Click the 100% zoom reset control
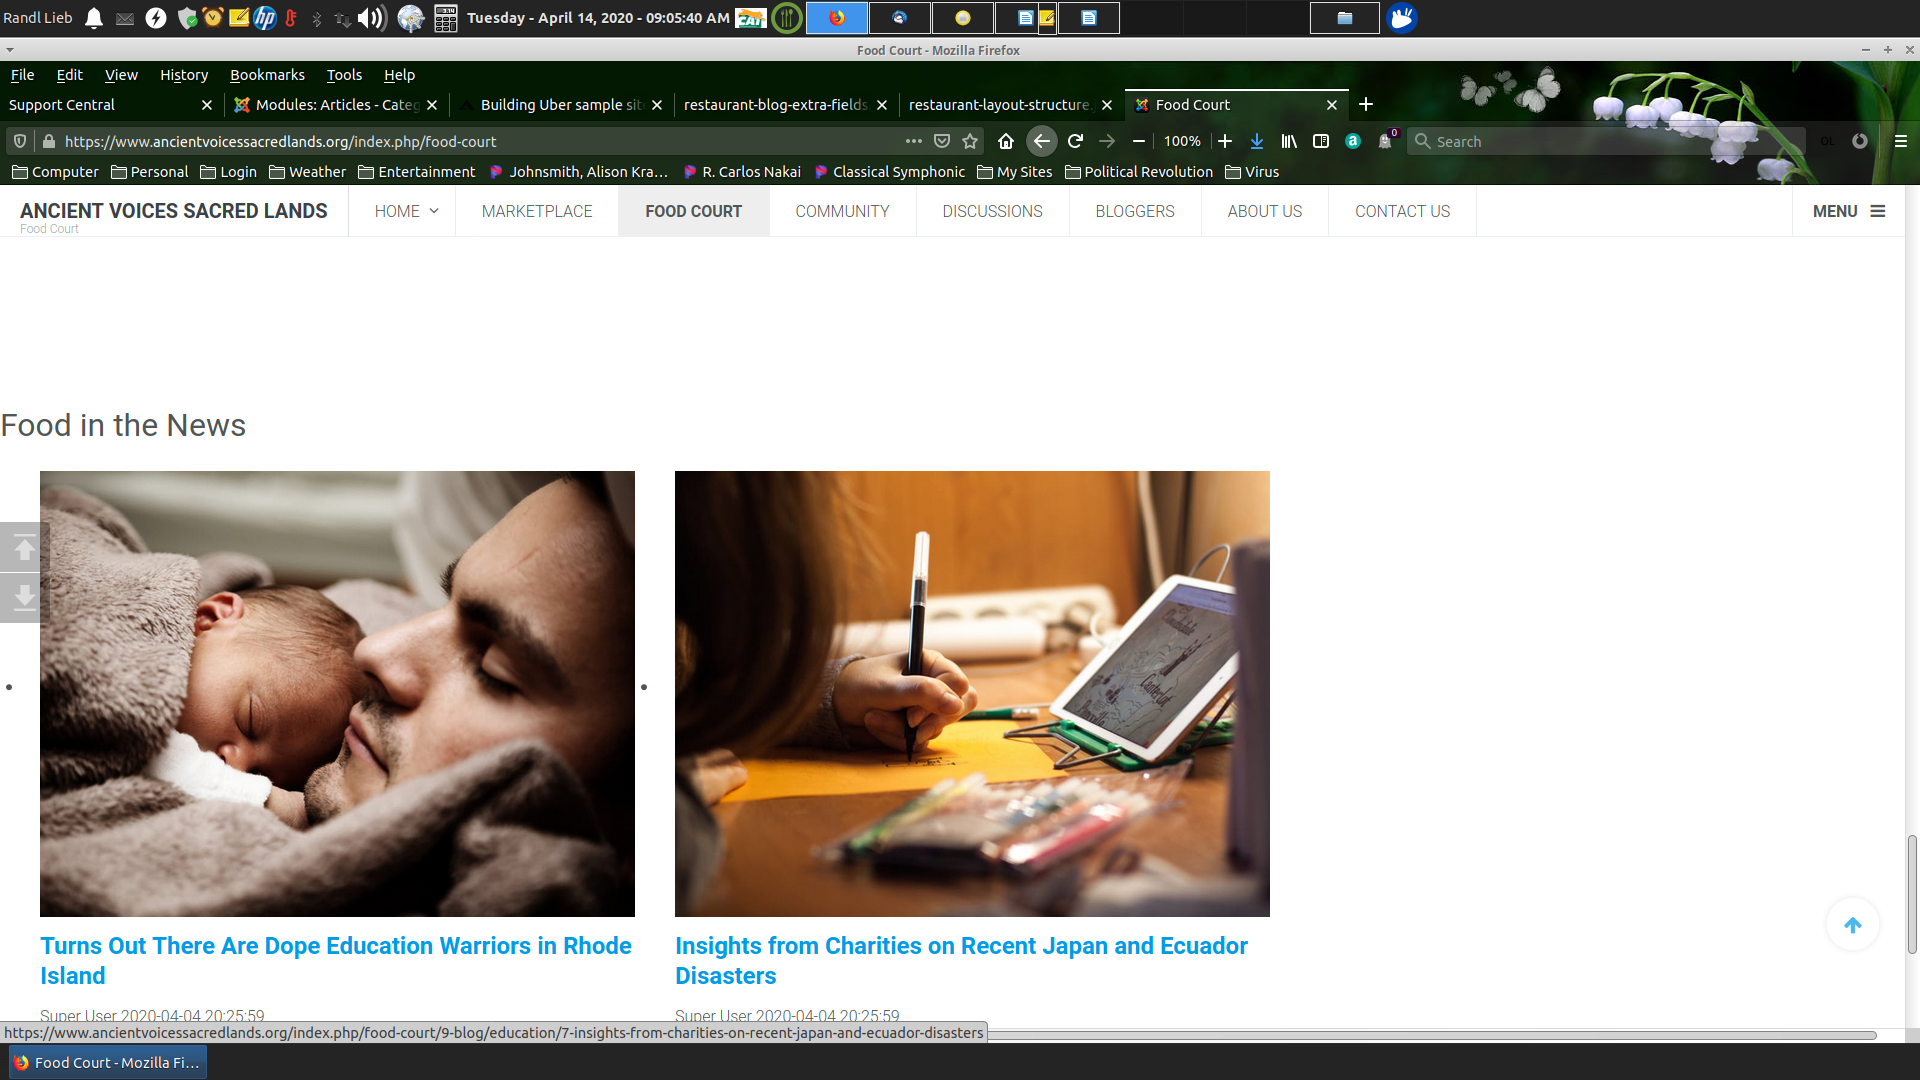 1181,141
